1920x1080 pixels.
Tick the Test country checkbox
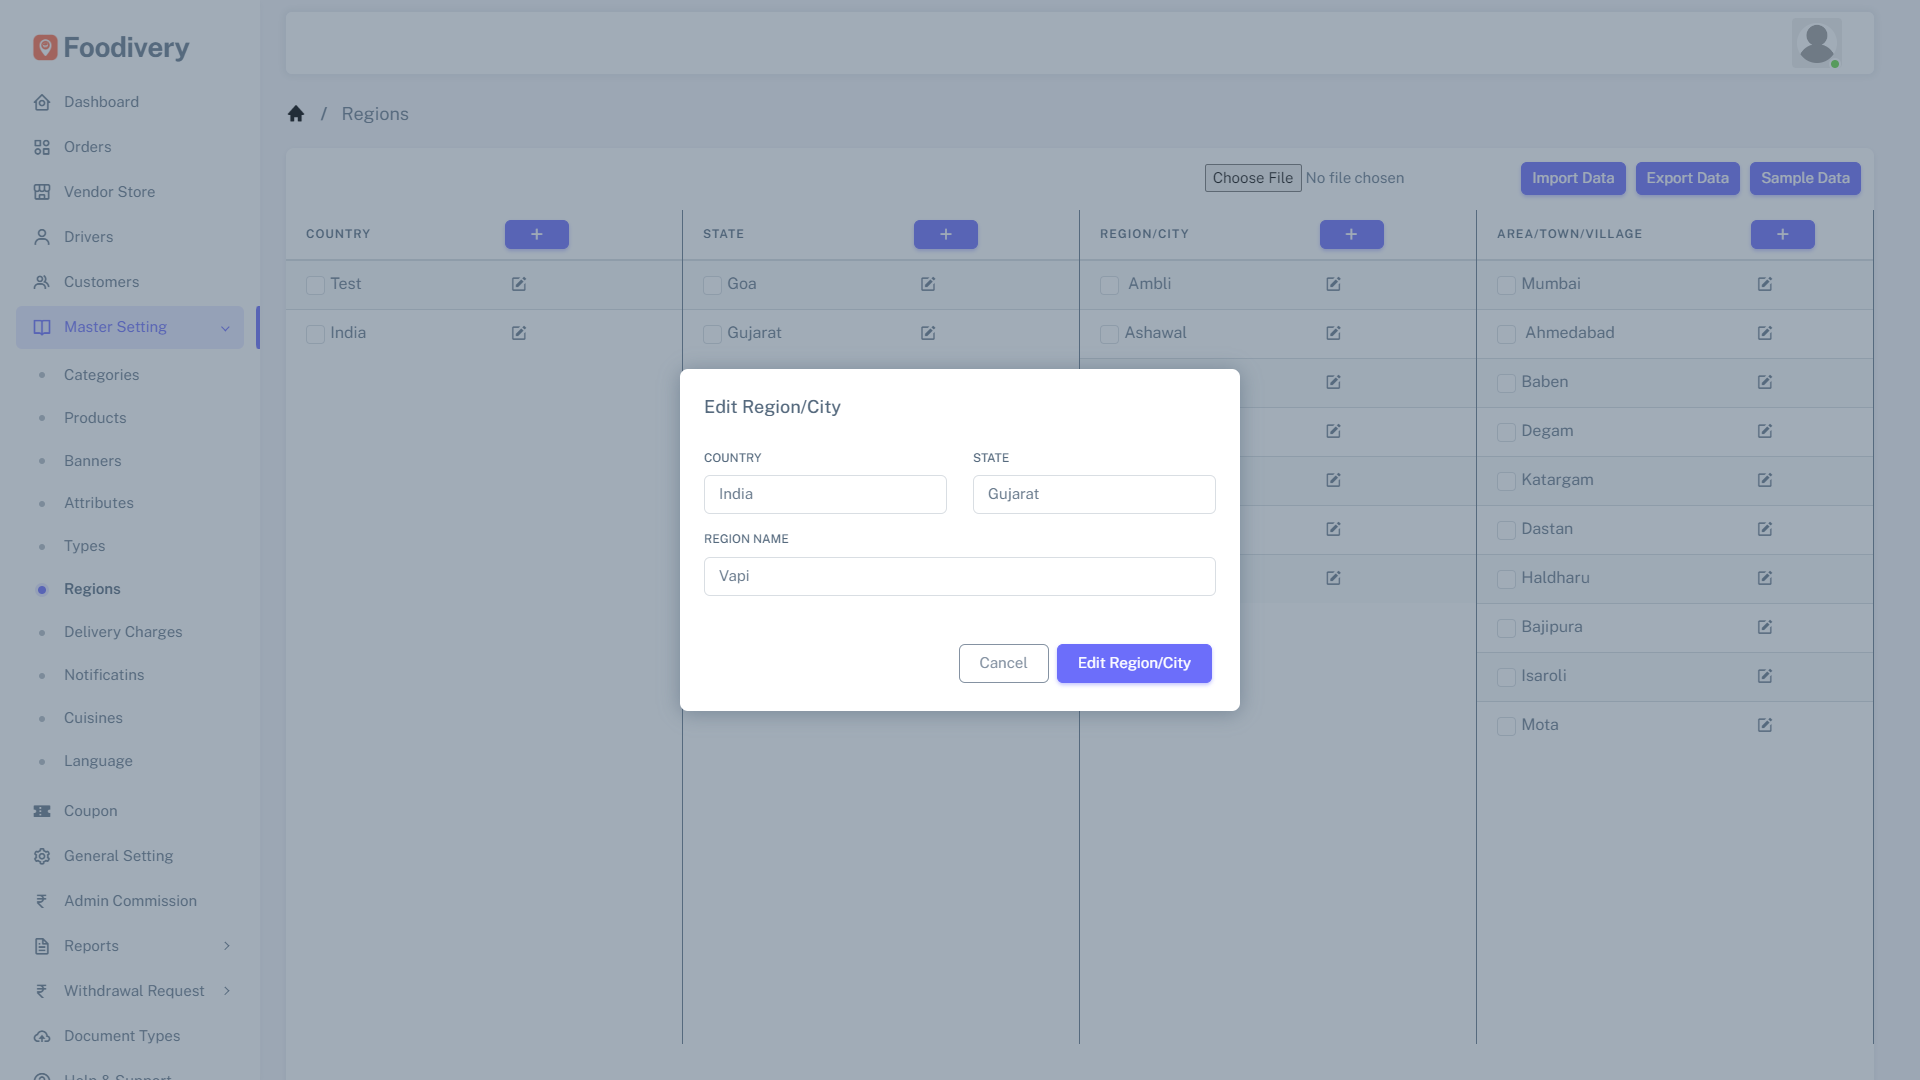pyautogui.click(x=315, y=285)
